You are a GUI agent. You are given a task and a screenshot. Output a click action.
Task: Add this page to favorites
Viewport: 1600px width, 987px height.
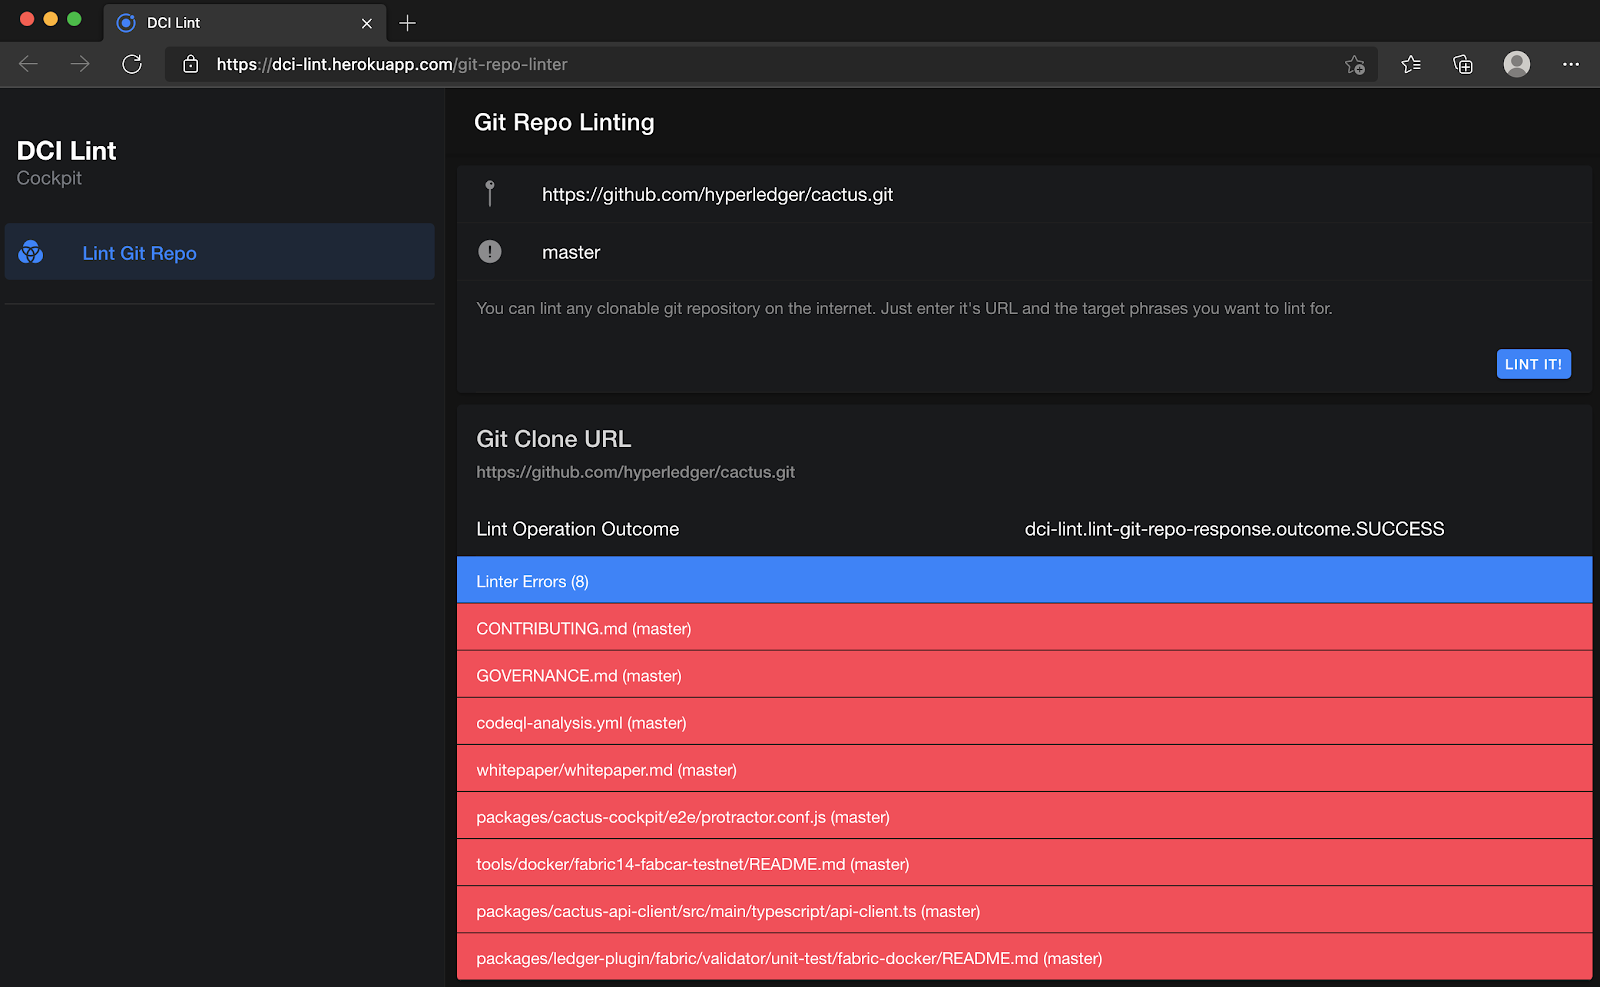1355,64
